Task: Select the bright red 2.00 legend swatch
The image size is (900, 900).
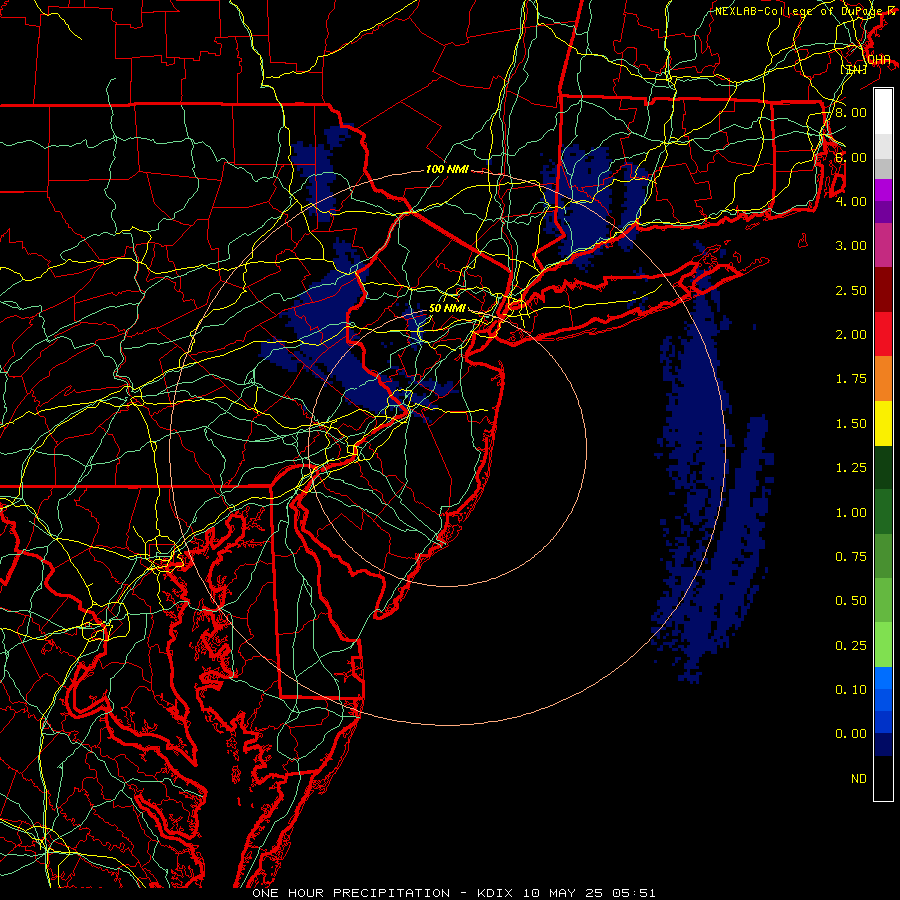Action: point(883,334)
